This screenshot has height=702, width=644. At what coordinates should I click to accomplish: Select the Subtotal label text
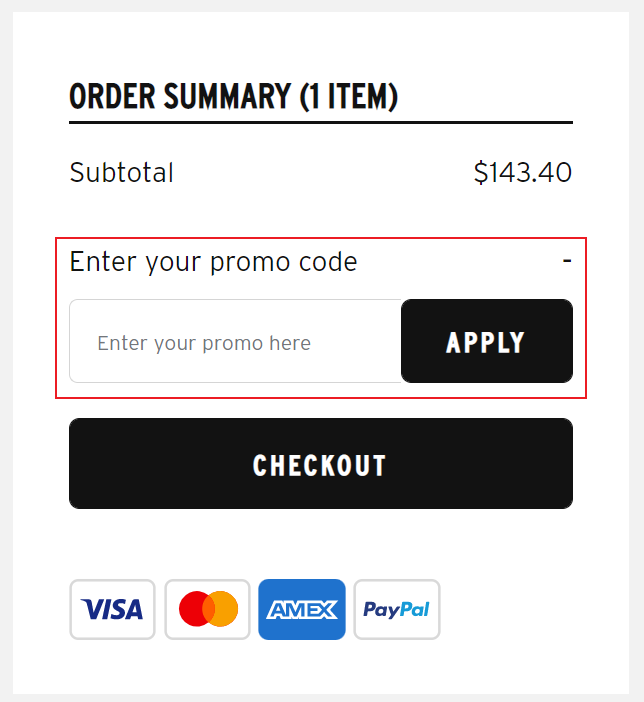[121, 172]
